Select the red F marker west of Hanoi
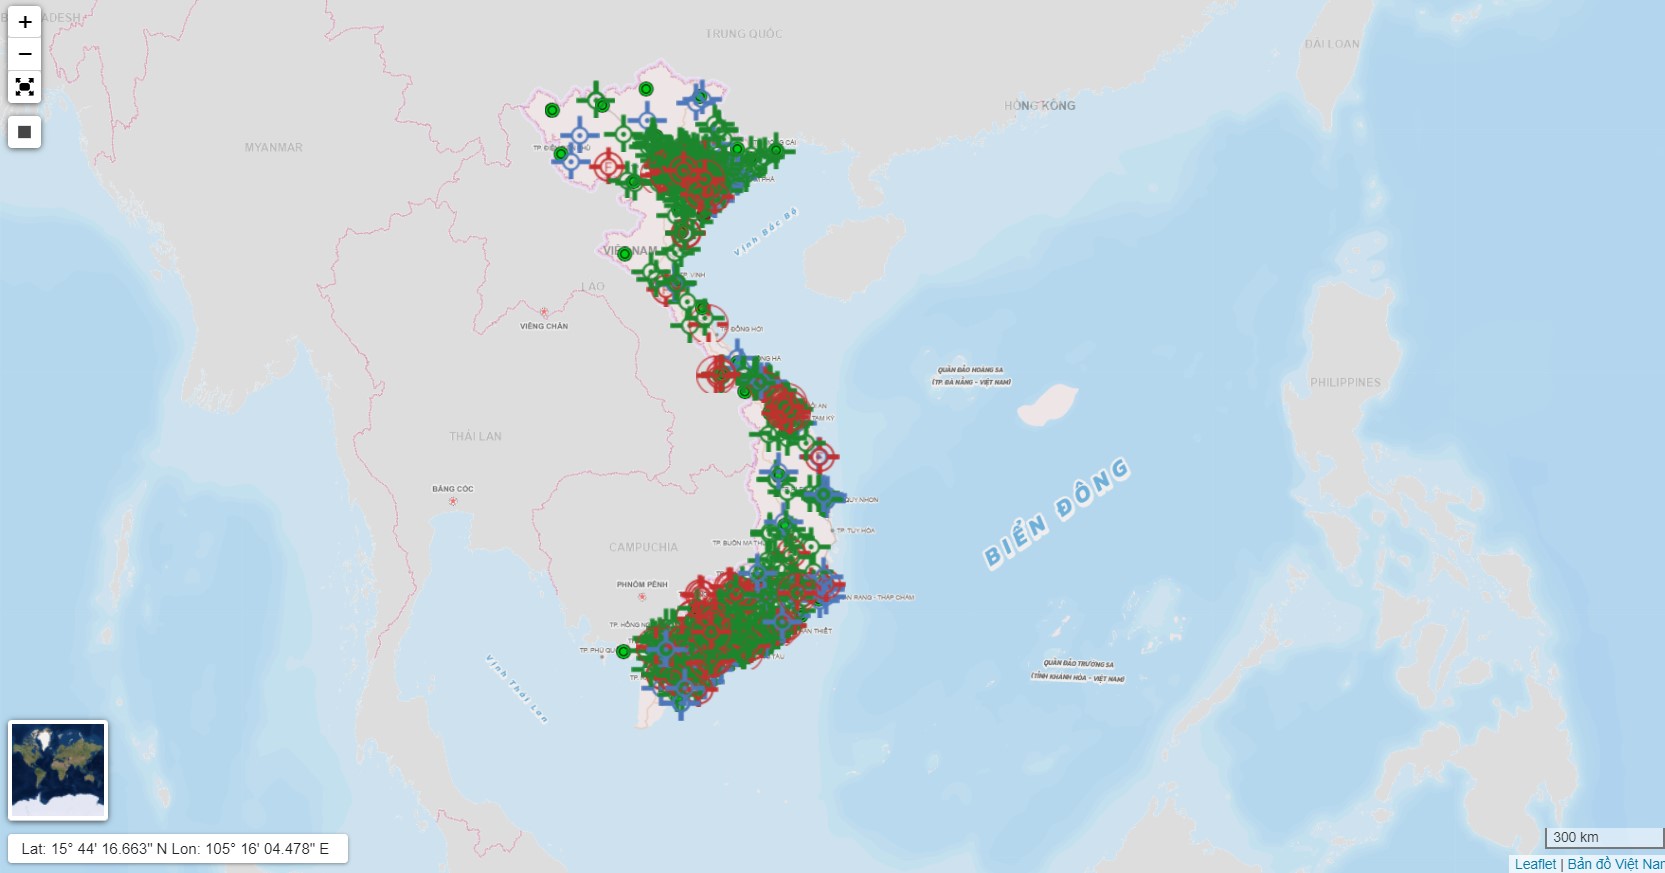 (x=608, y=166)
